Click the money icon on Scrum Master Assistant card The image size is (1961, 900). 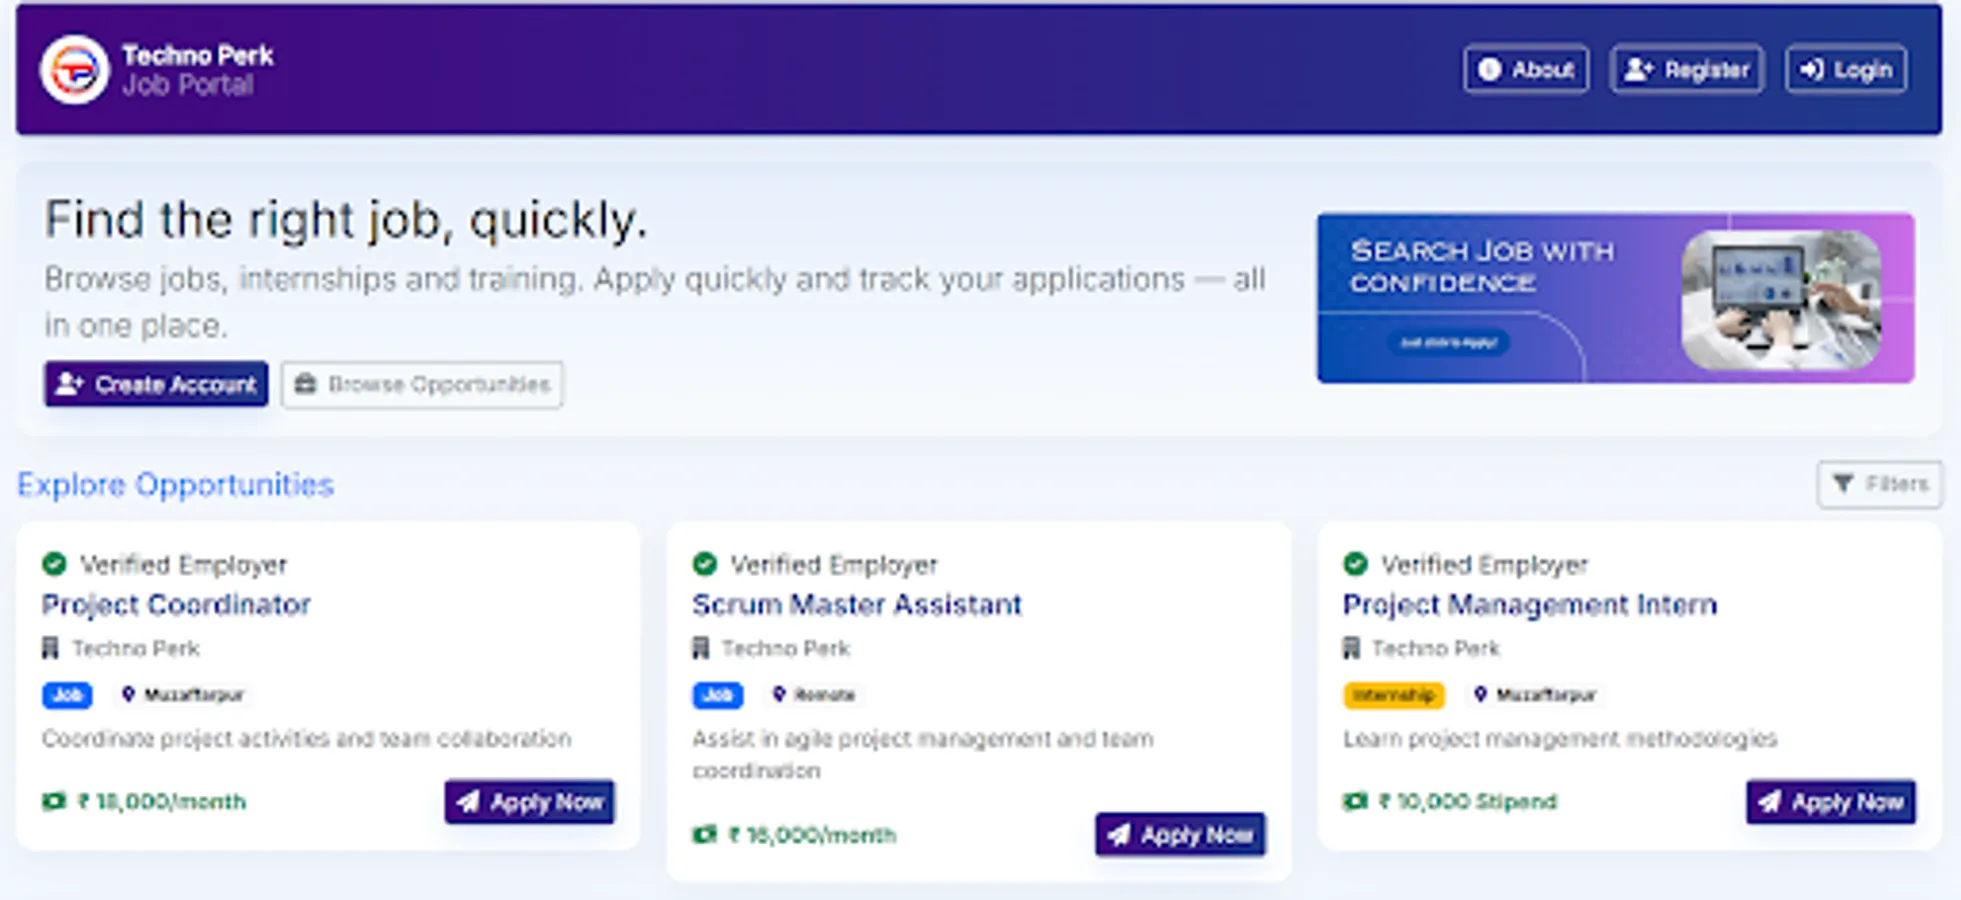coord(705,834)
